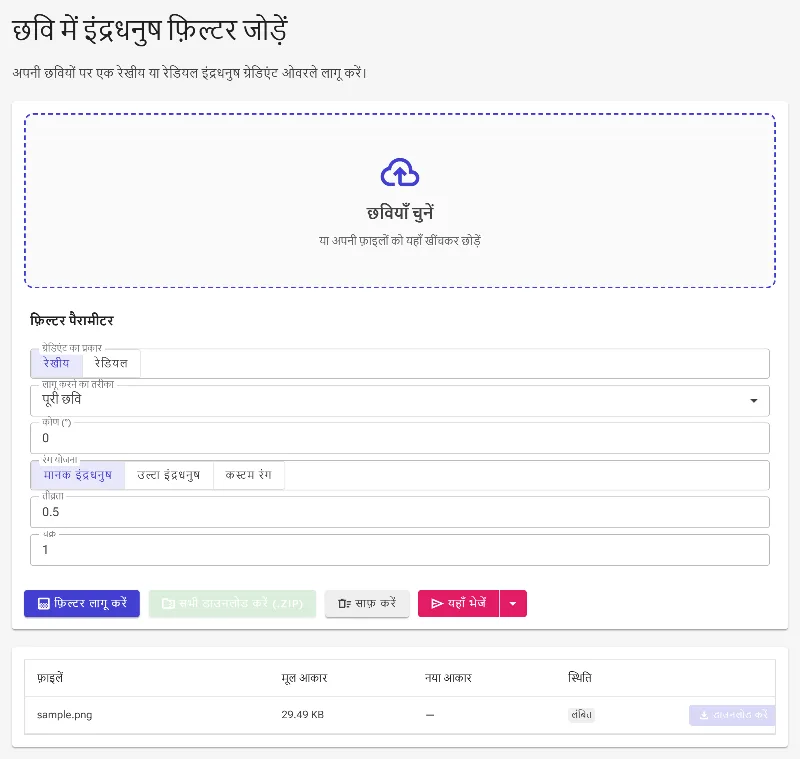The image size is (800, 759).
Task: Click the 'लंबित' status badge
Action: pyautogui.click(x=581, y=715)
